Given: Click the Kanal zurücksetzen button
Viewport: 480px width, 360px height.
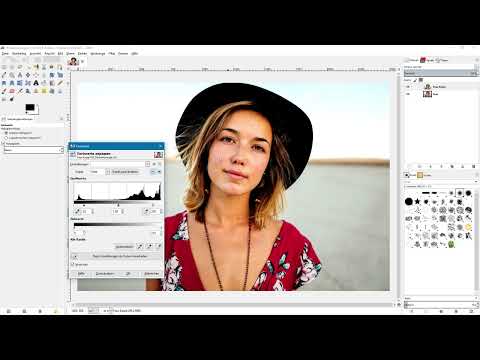Looking at the screenshot, I should point(125,172).
